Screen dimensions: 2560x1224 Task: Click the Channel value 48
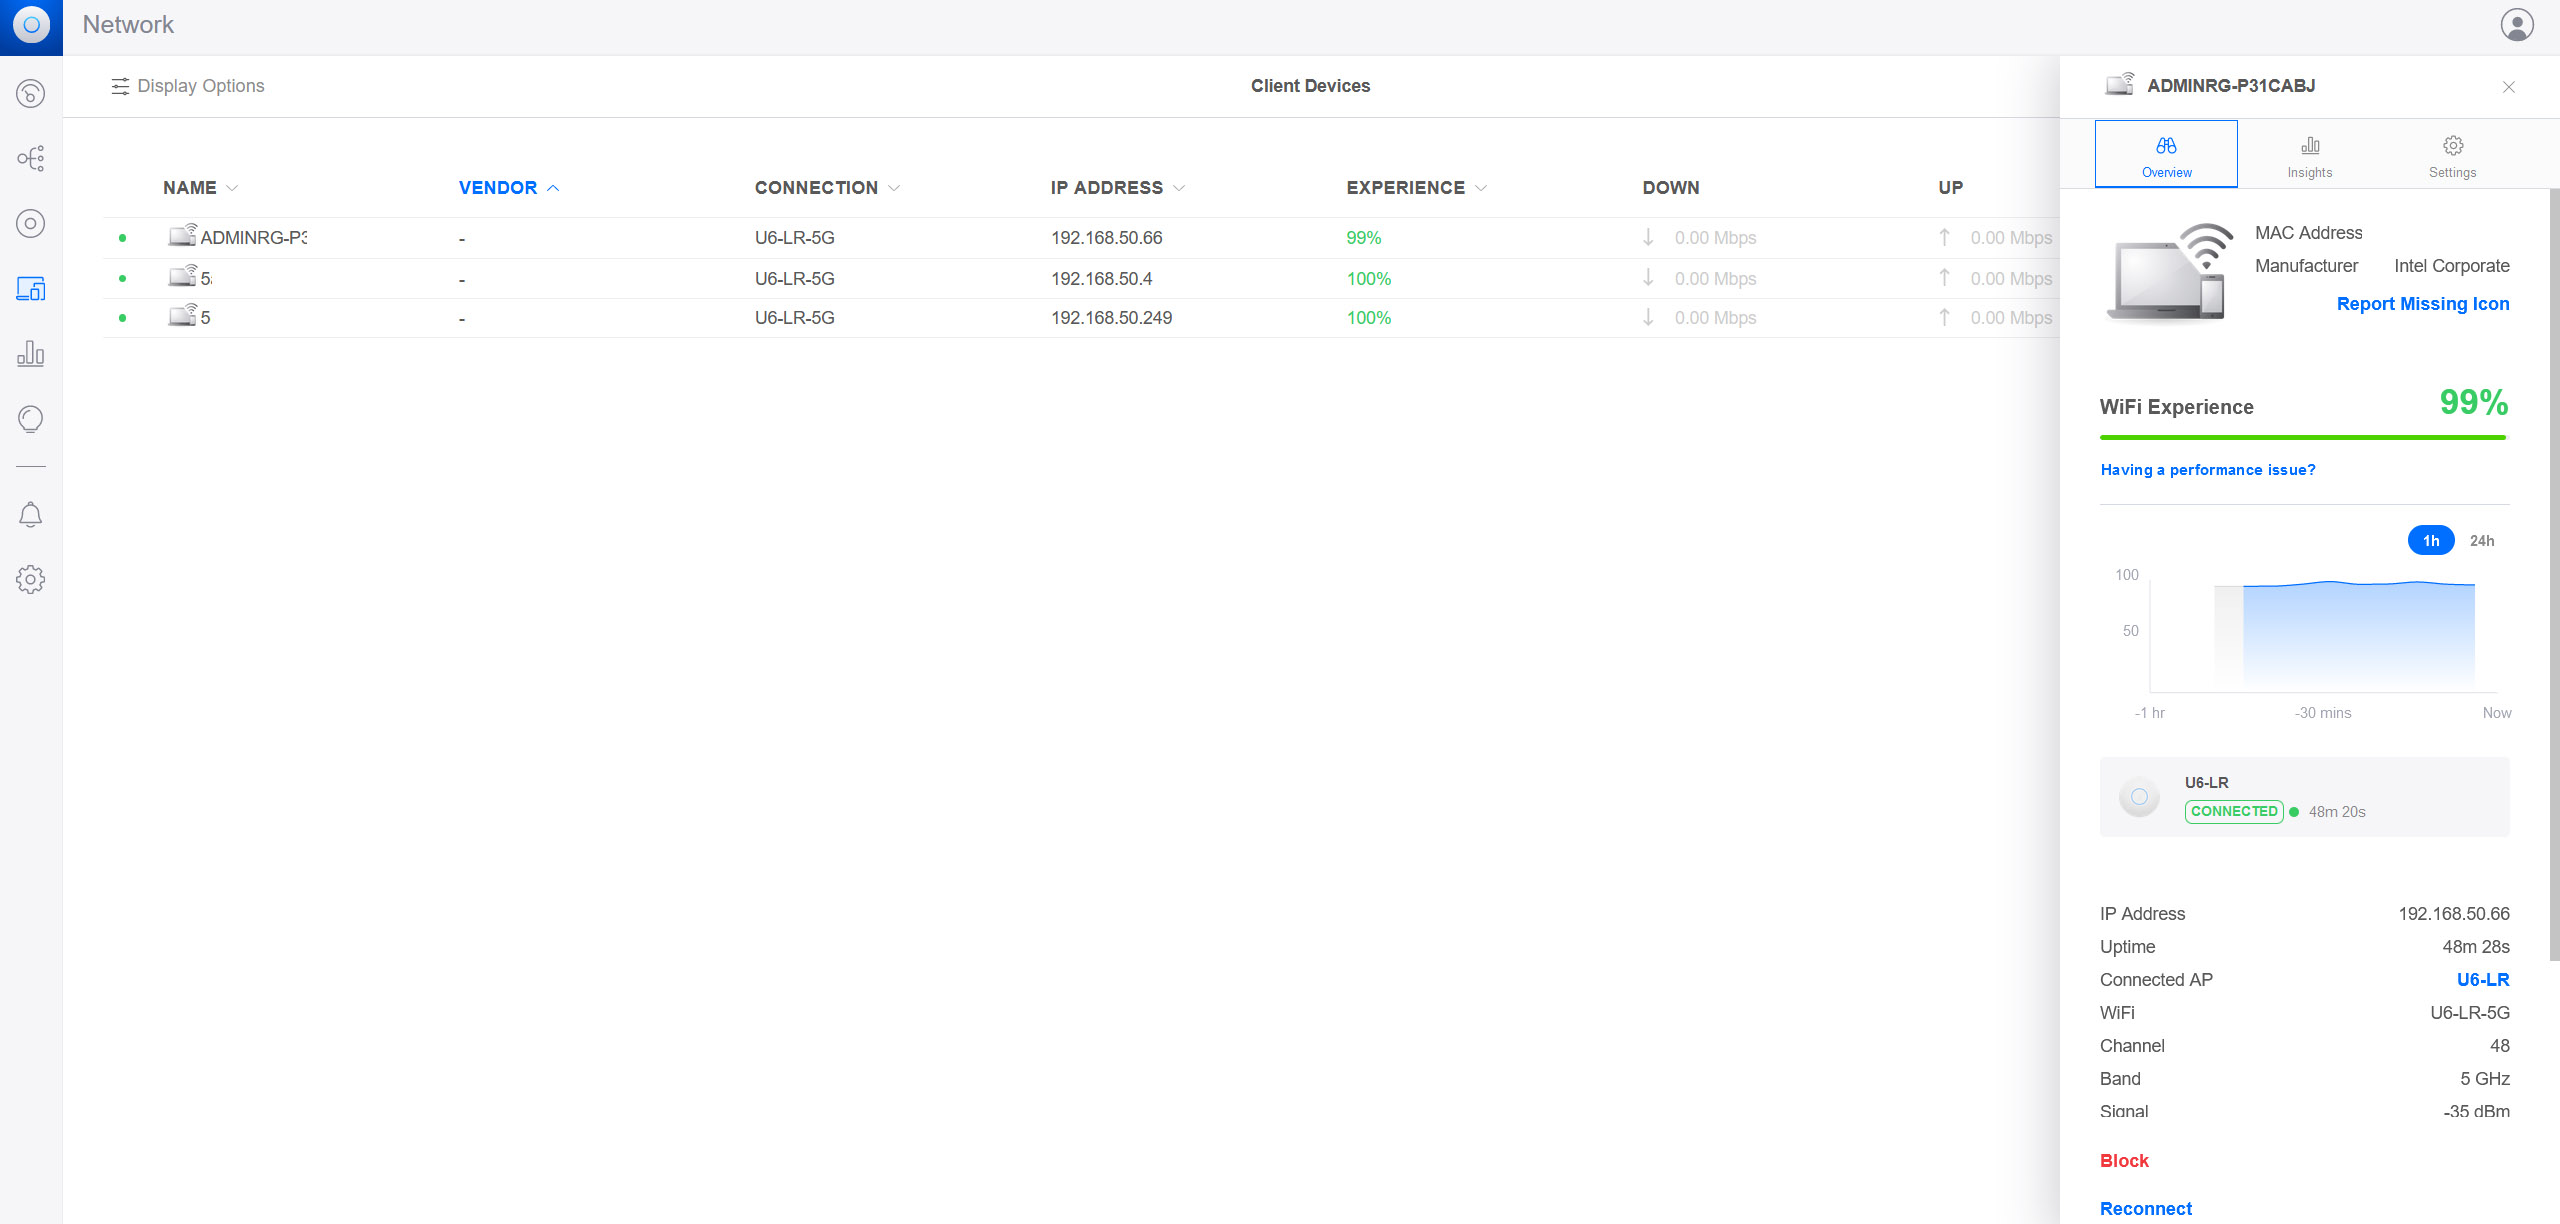coord(2500,1046)
